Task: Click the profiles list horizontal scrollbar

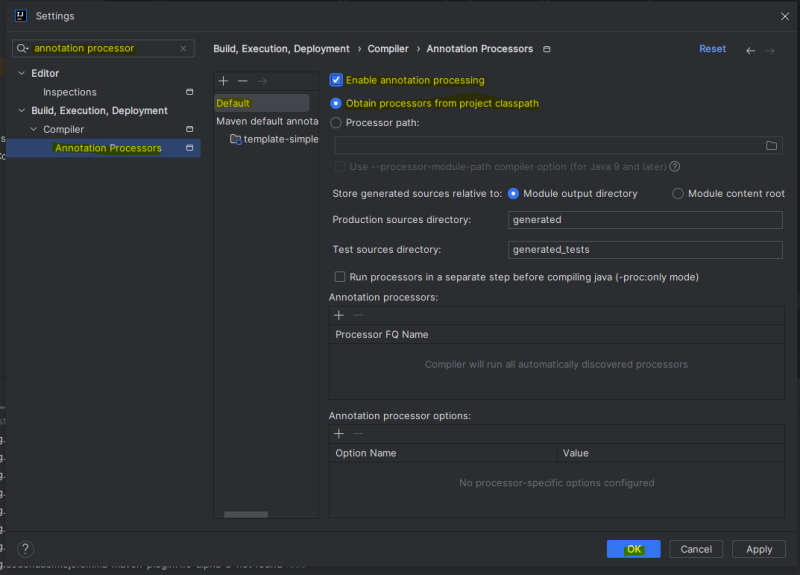Action: point(246,514)
